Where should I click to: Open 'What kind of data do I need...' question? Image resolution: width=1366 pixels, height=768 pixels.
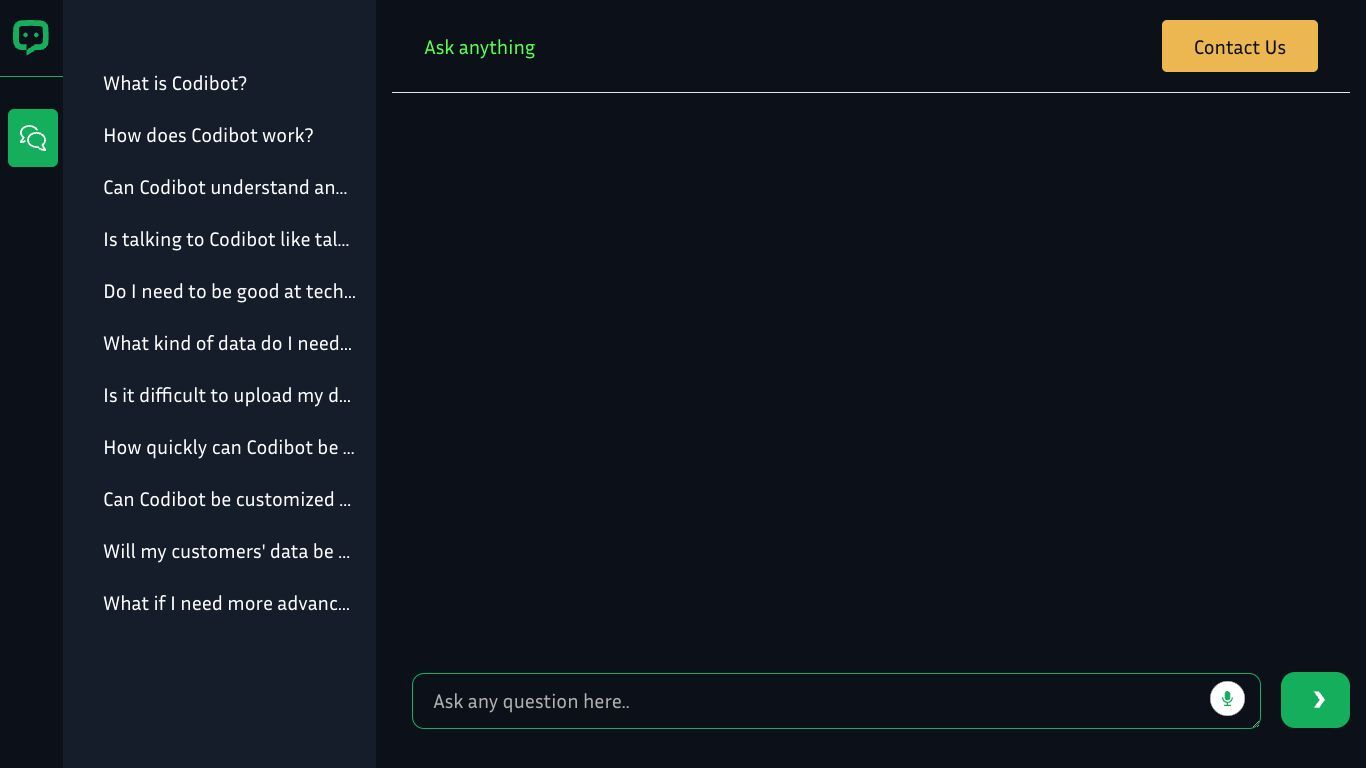(x=228, y=343)
